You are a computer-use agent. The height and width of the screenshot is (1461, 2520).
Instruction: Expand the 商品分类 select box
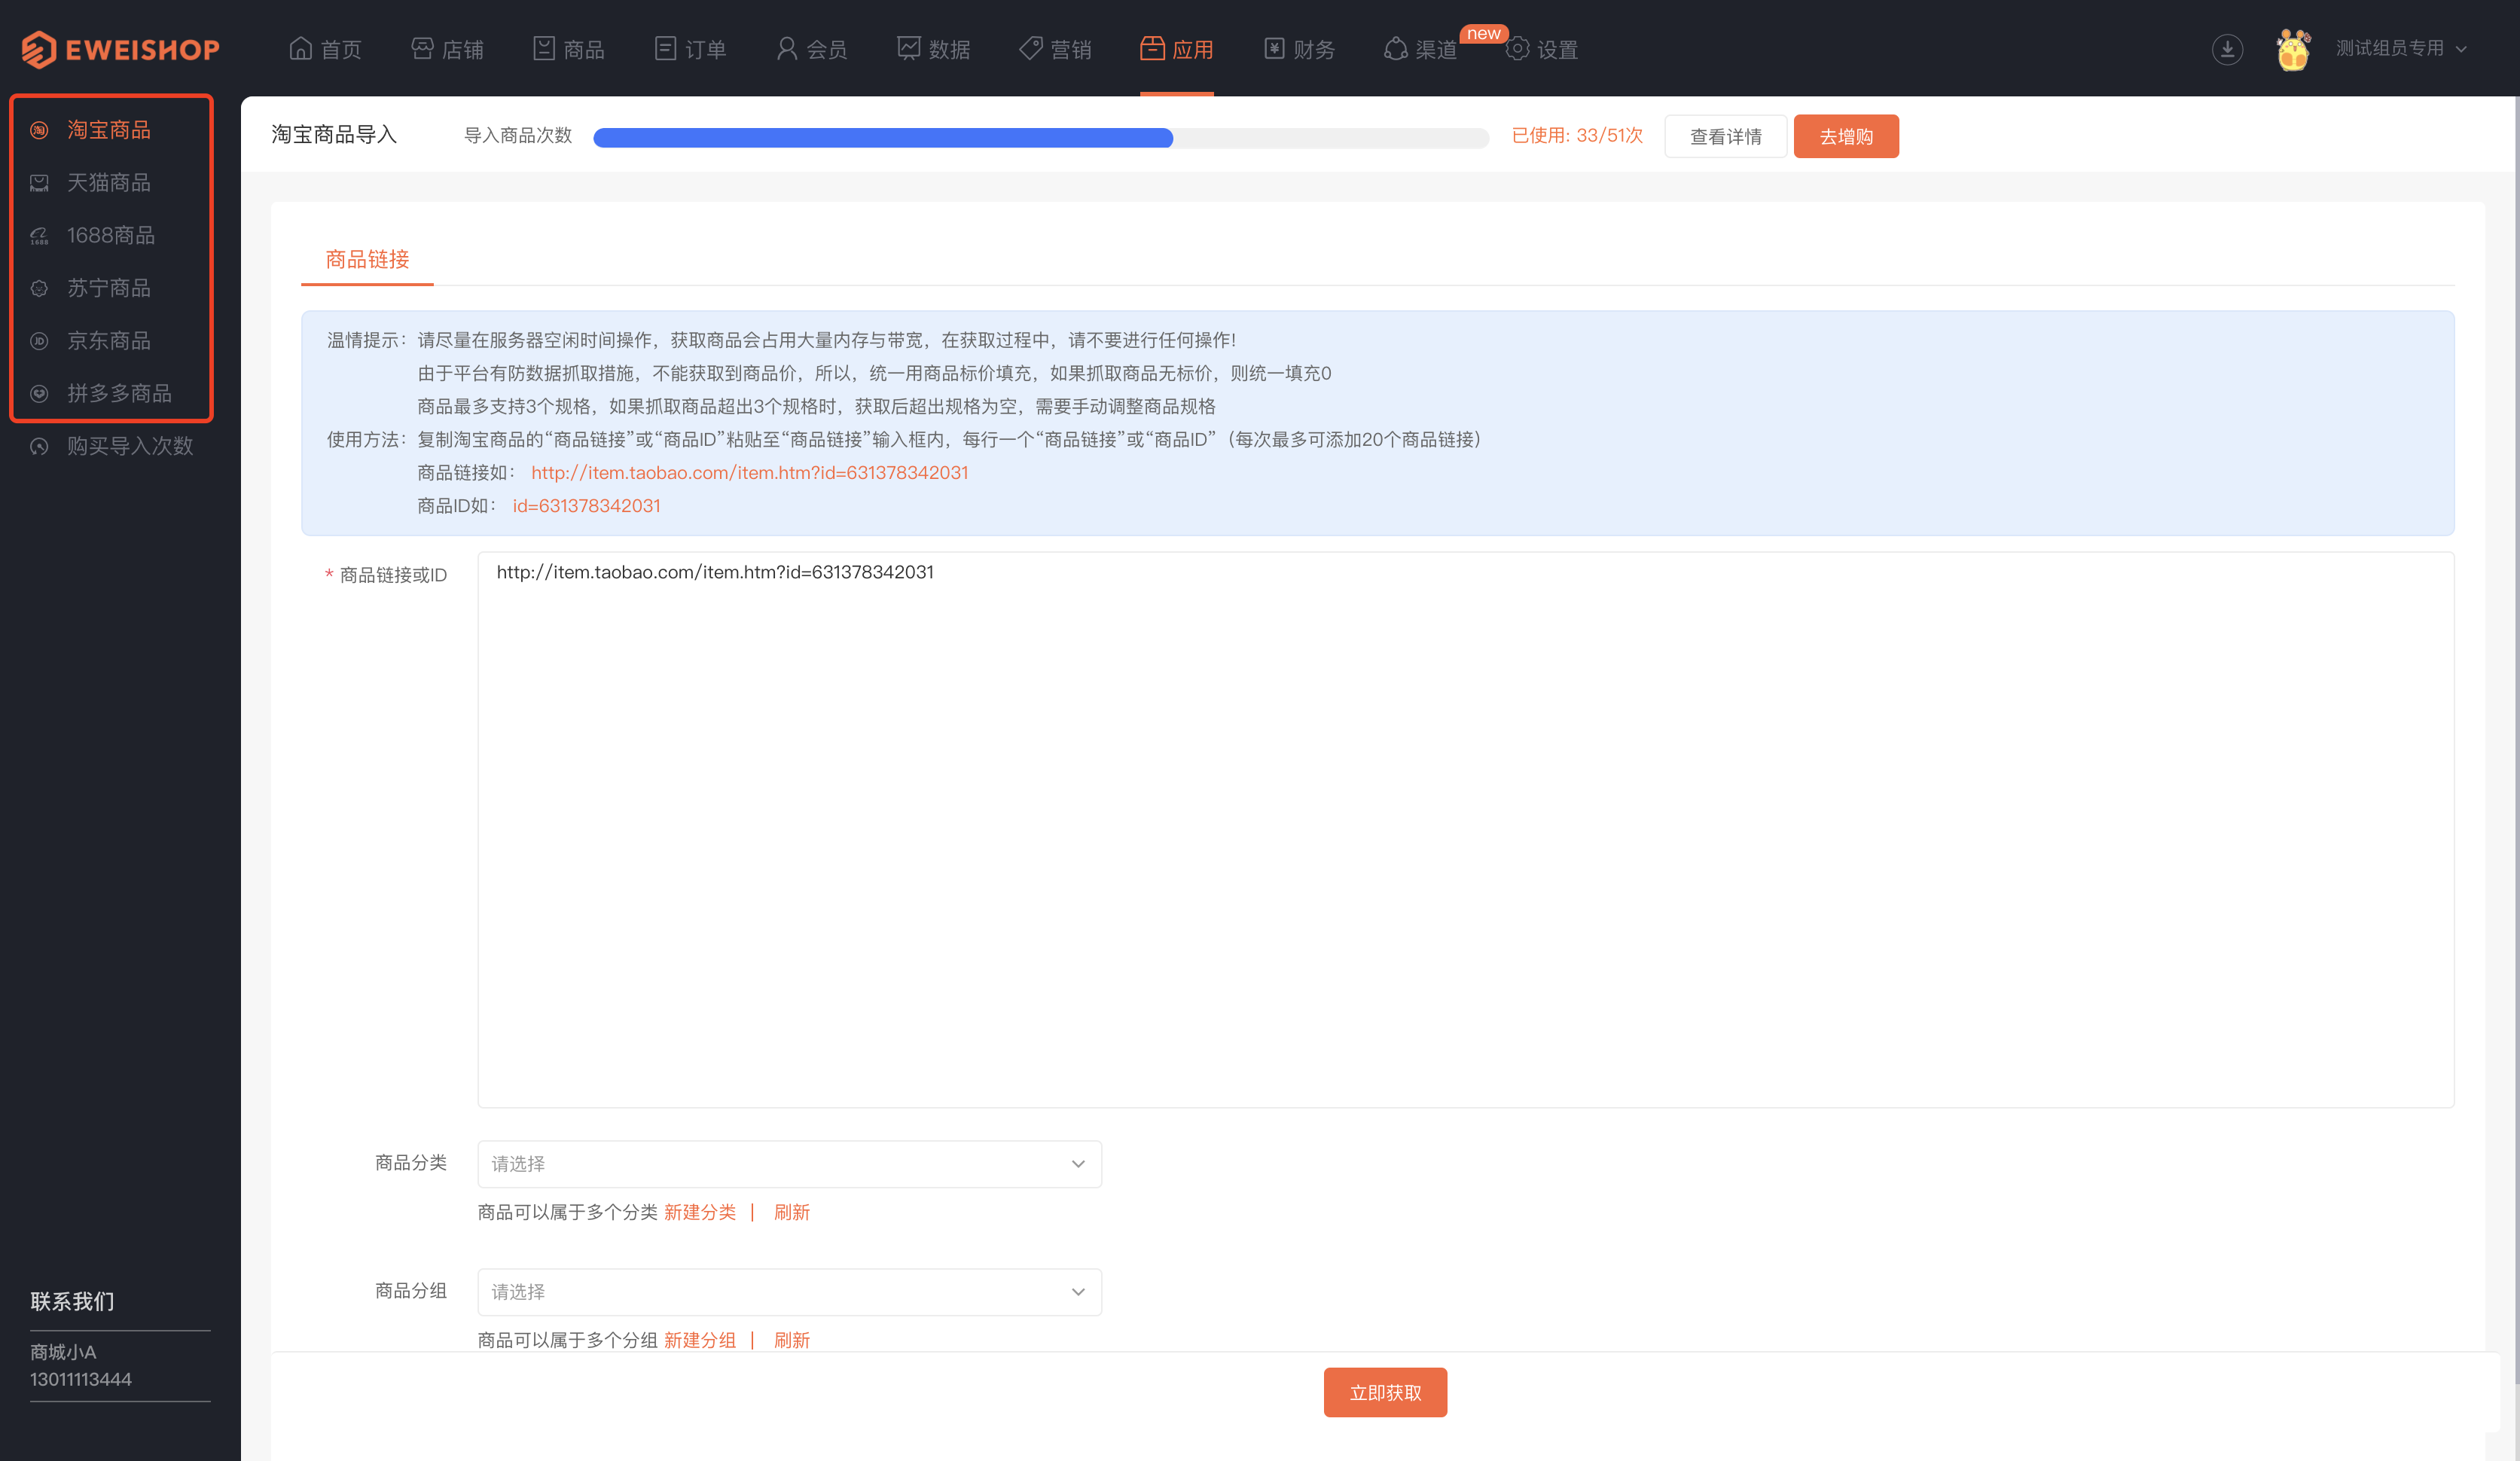coord(789,1164)
